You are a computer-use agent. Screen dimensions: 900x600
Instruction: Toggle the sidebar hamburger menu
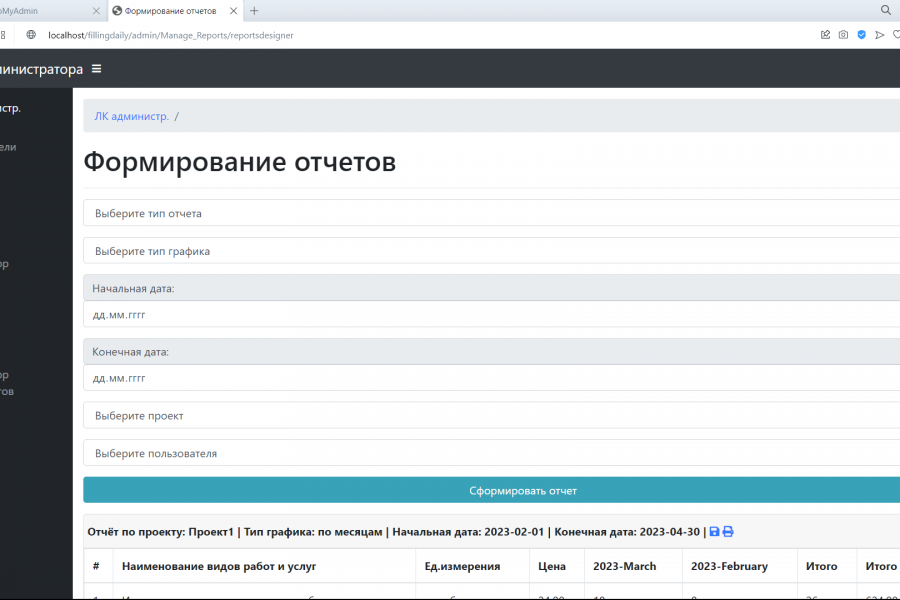click(x=96, y=69)
